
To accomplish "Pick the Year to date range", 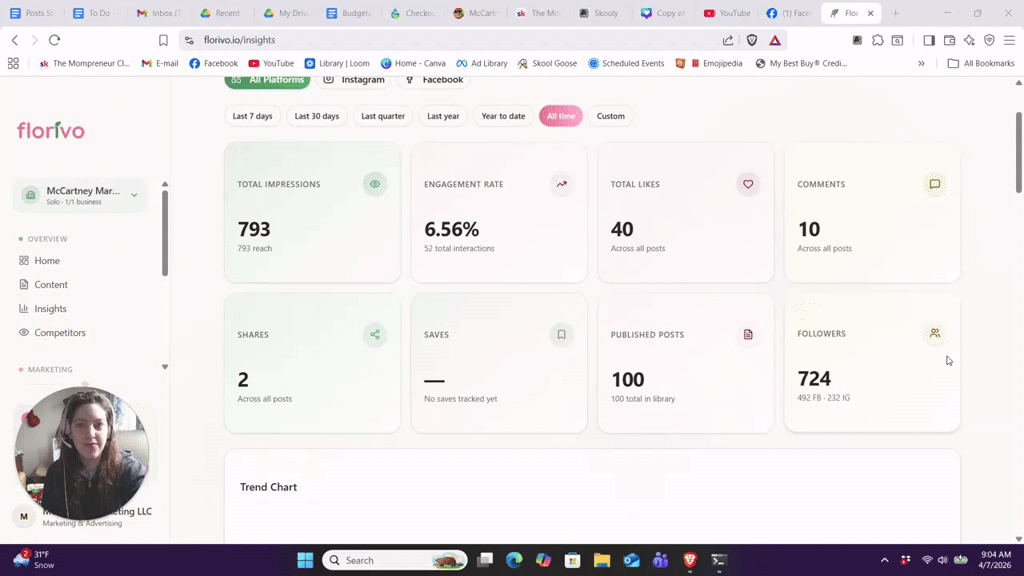I will pyautogui.click(x=503, y=116).
